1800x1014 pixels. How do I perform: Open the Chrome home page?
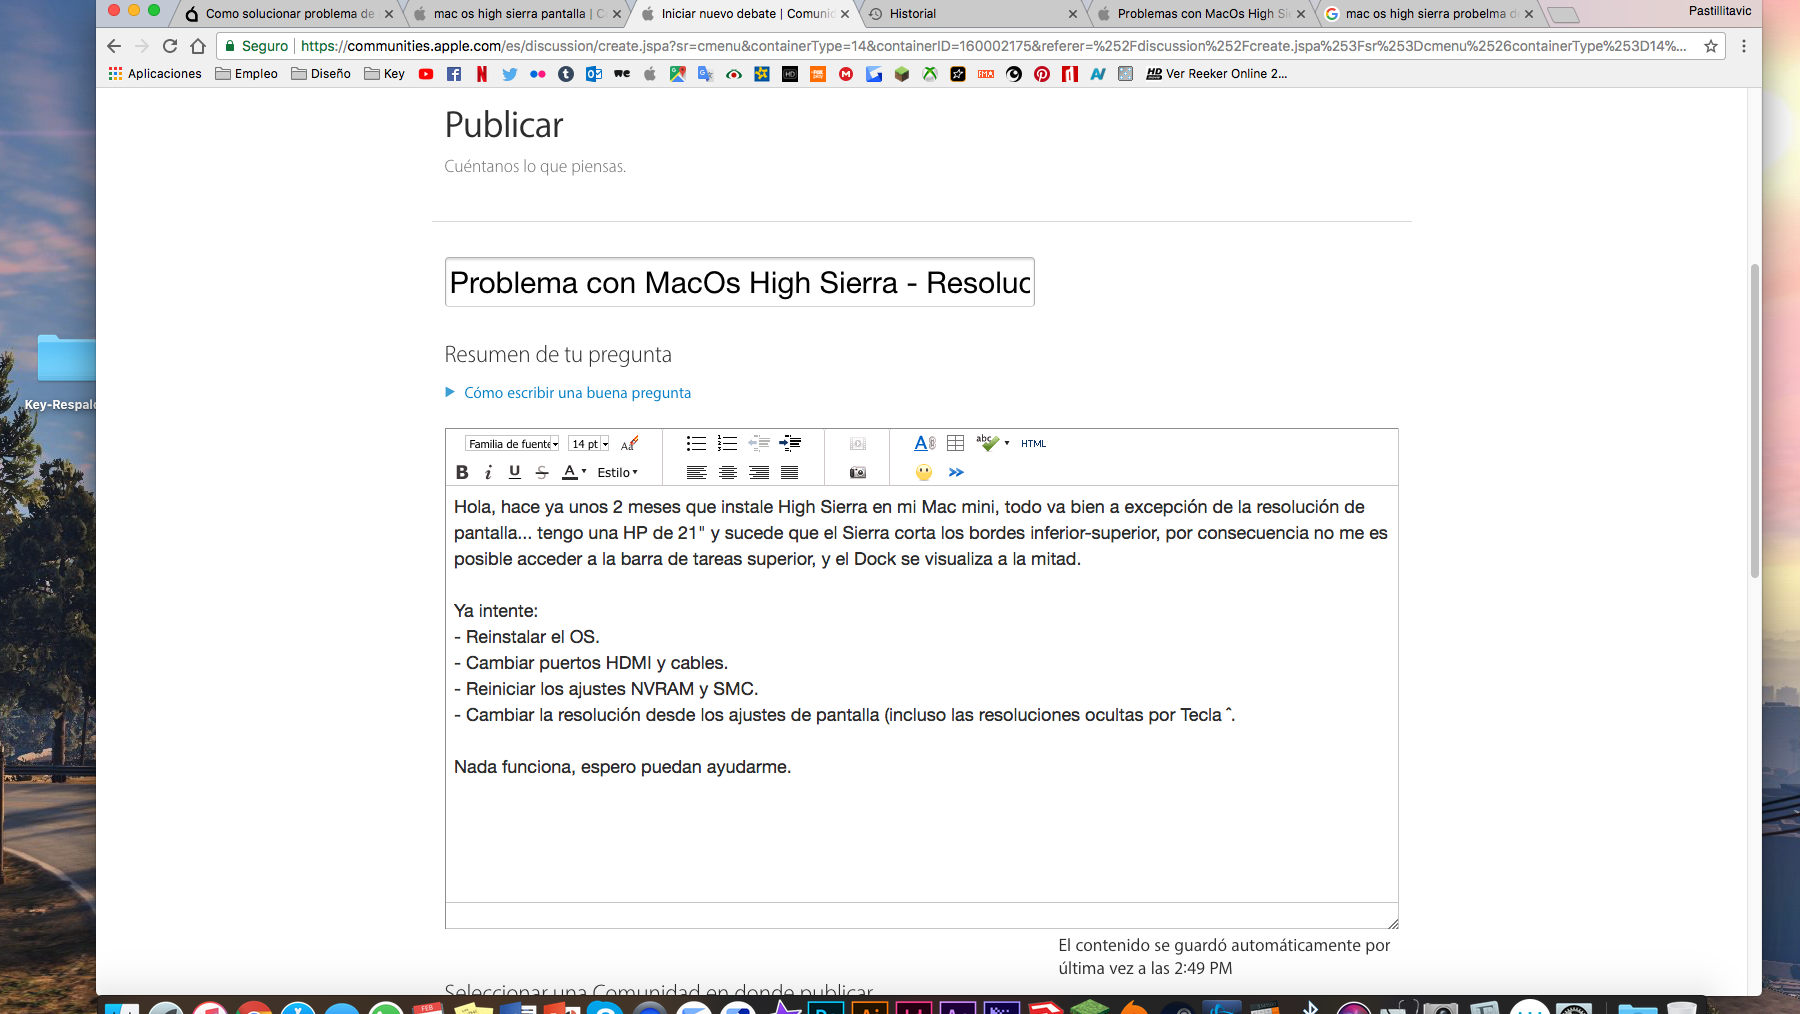pyautogui.click(x=198, y=46)
